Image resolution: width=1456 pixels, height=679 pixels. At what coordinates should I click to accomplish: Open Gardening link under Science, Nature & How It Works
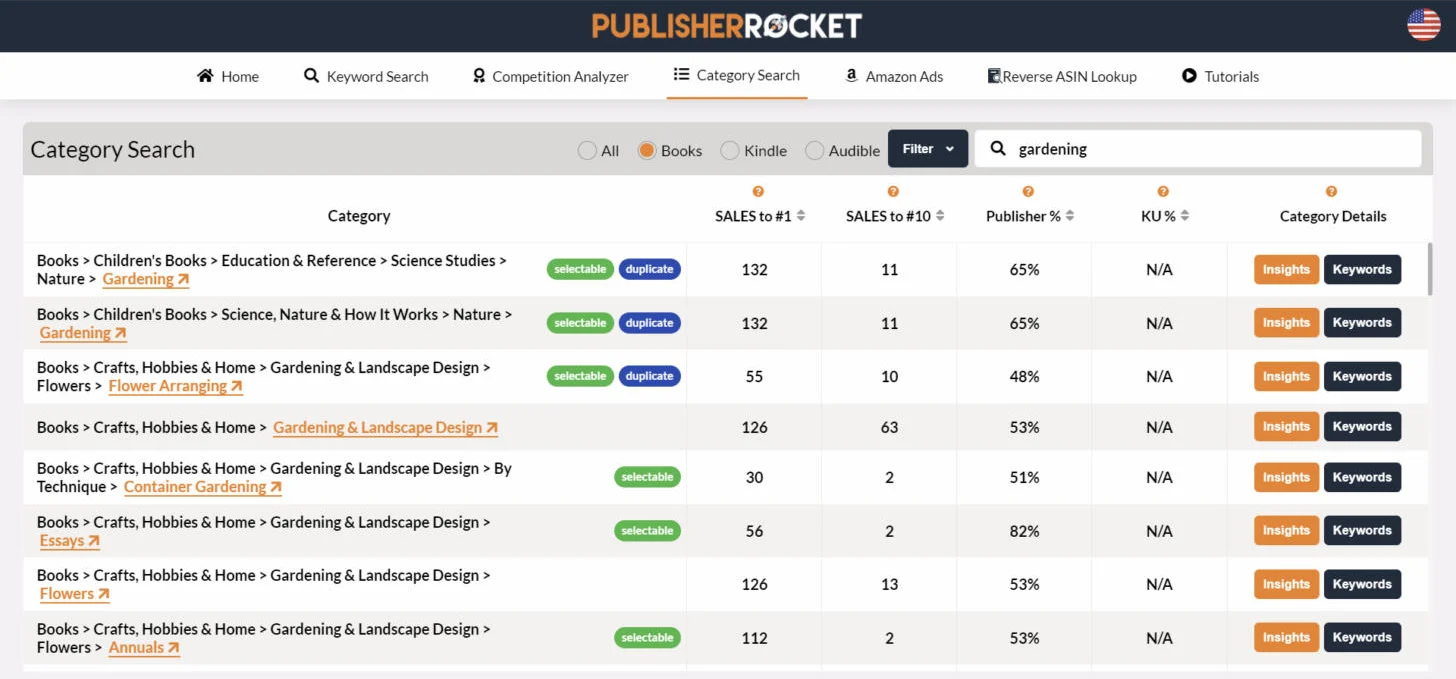pyautogui.click(x=83, y=333)
